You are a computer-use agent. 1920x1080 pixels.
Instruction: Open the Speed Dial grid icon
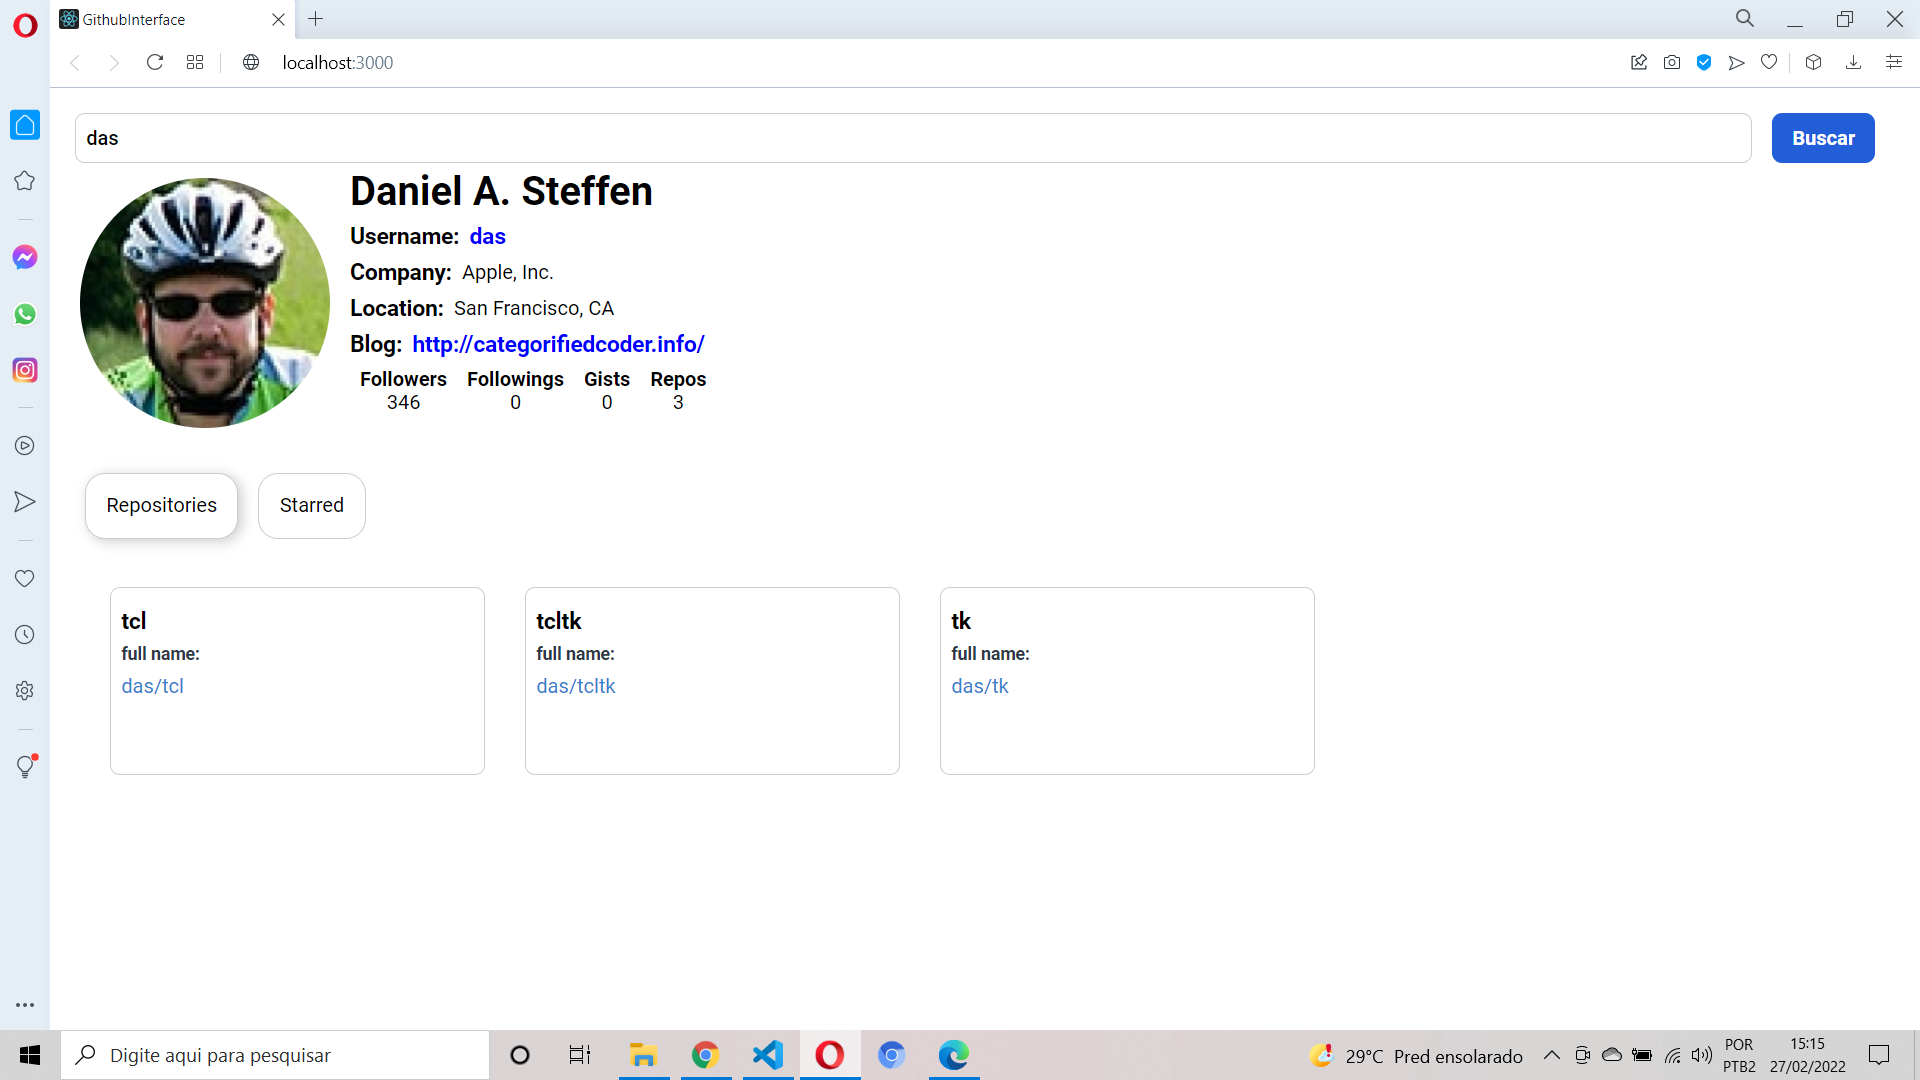click(x=195, y=62)
